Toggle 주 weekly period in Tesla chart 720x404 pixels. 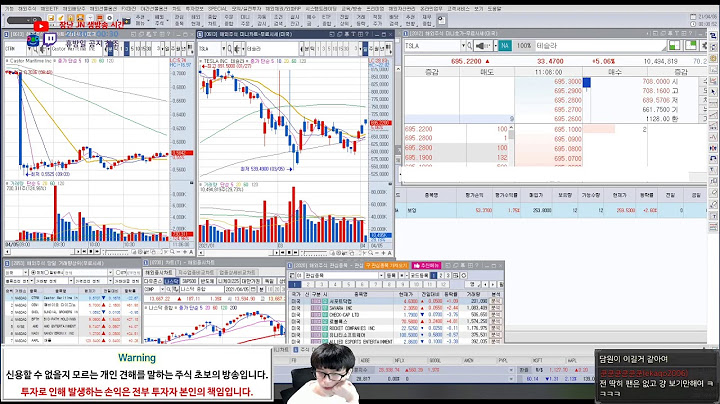pos(371,49)
